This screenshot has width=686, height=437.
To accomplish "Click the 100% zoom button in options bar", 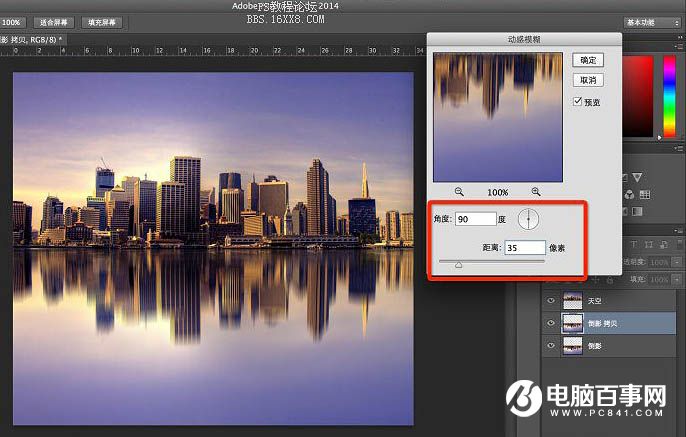I will click(11, 22).
